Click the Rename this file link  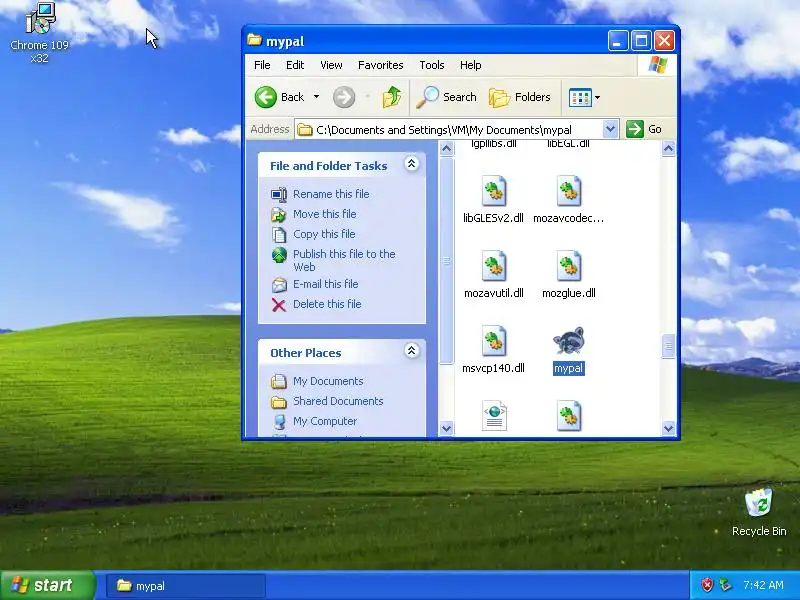(331, 194)
